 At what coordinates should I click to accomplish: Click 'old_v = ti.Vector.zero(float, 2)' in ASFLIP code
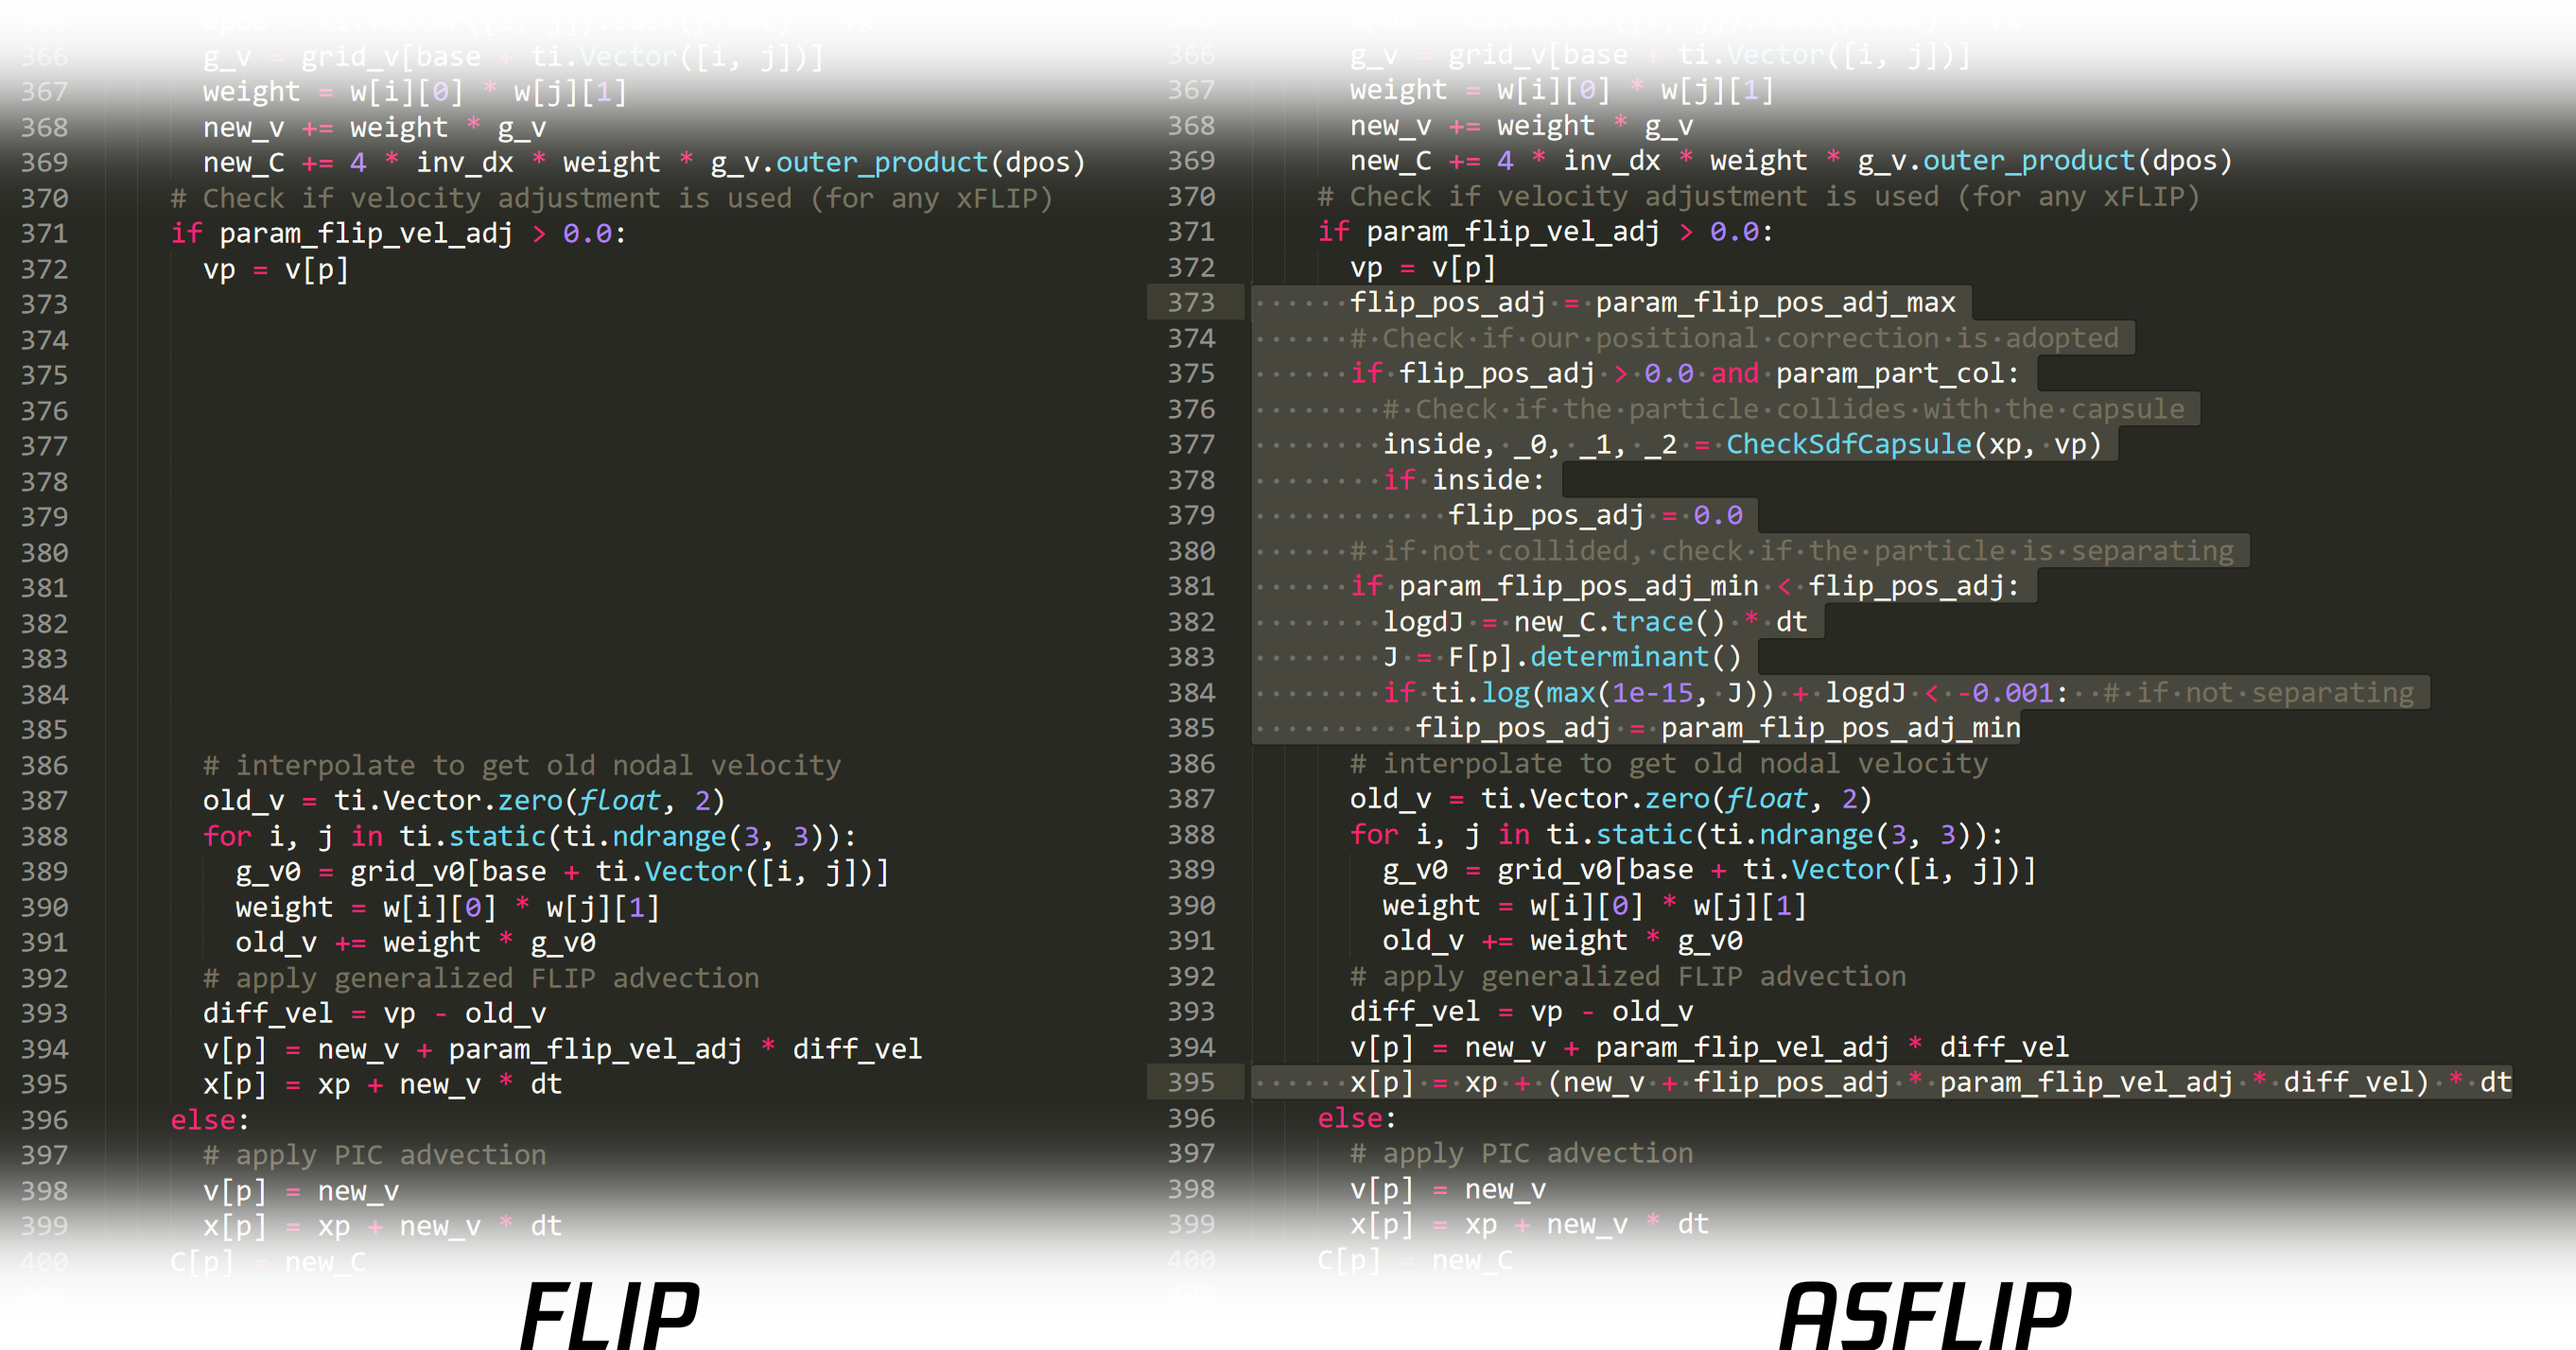(x=1611, y=798)
